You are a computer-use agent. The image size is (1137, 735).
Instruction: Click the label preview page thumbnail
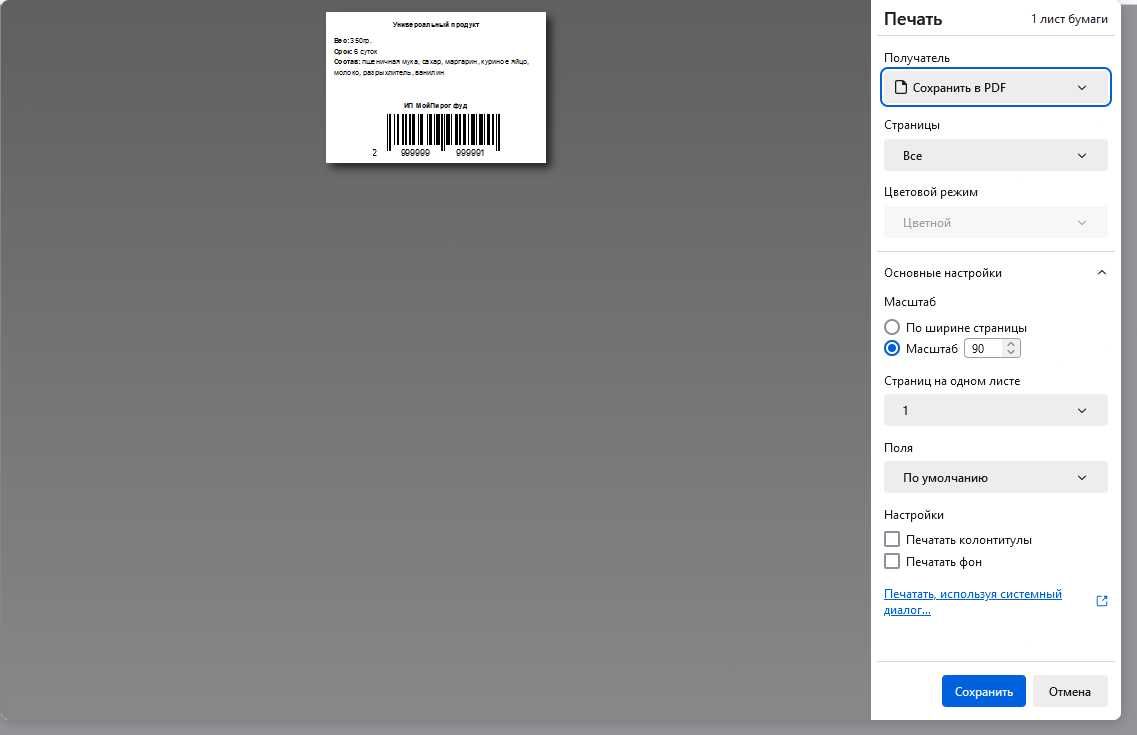pyautogui.click(x=436, y=88)
